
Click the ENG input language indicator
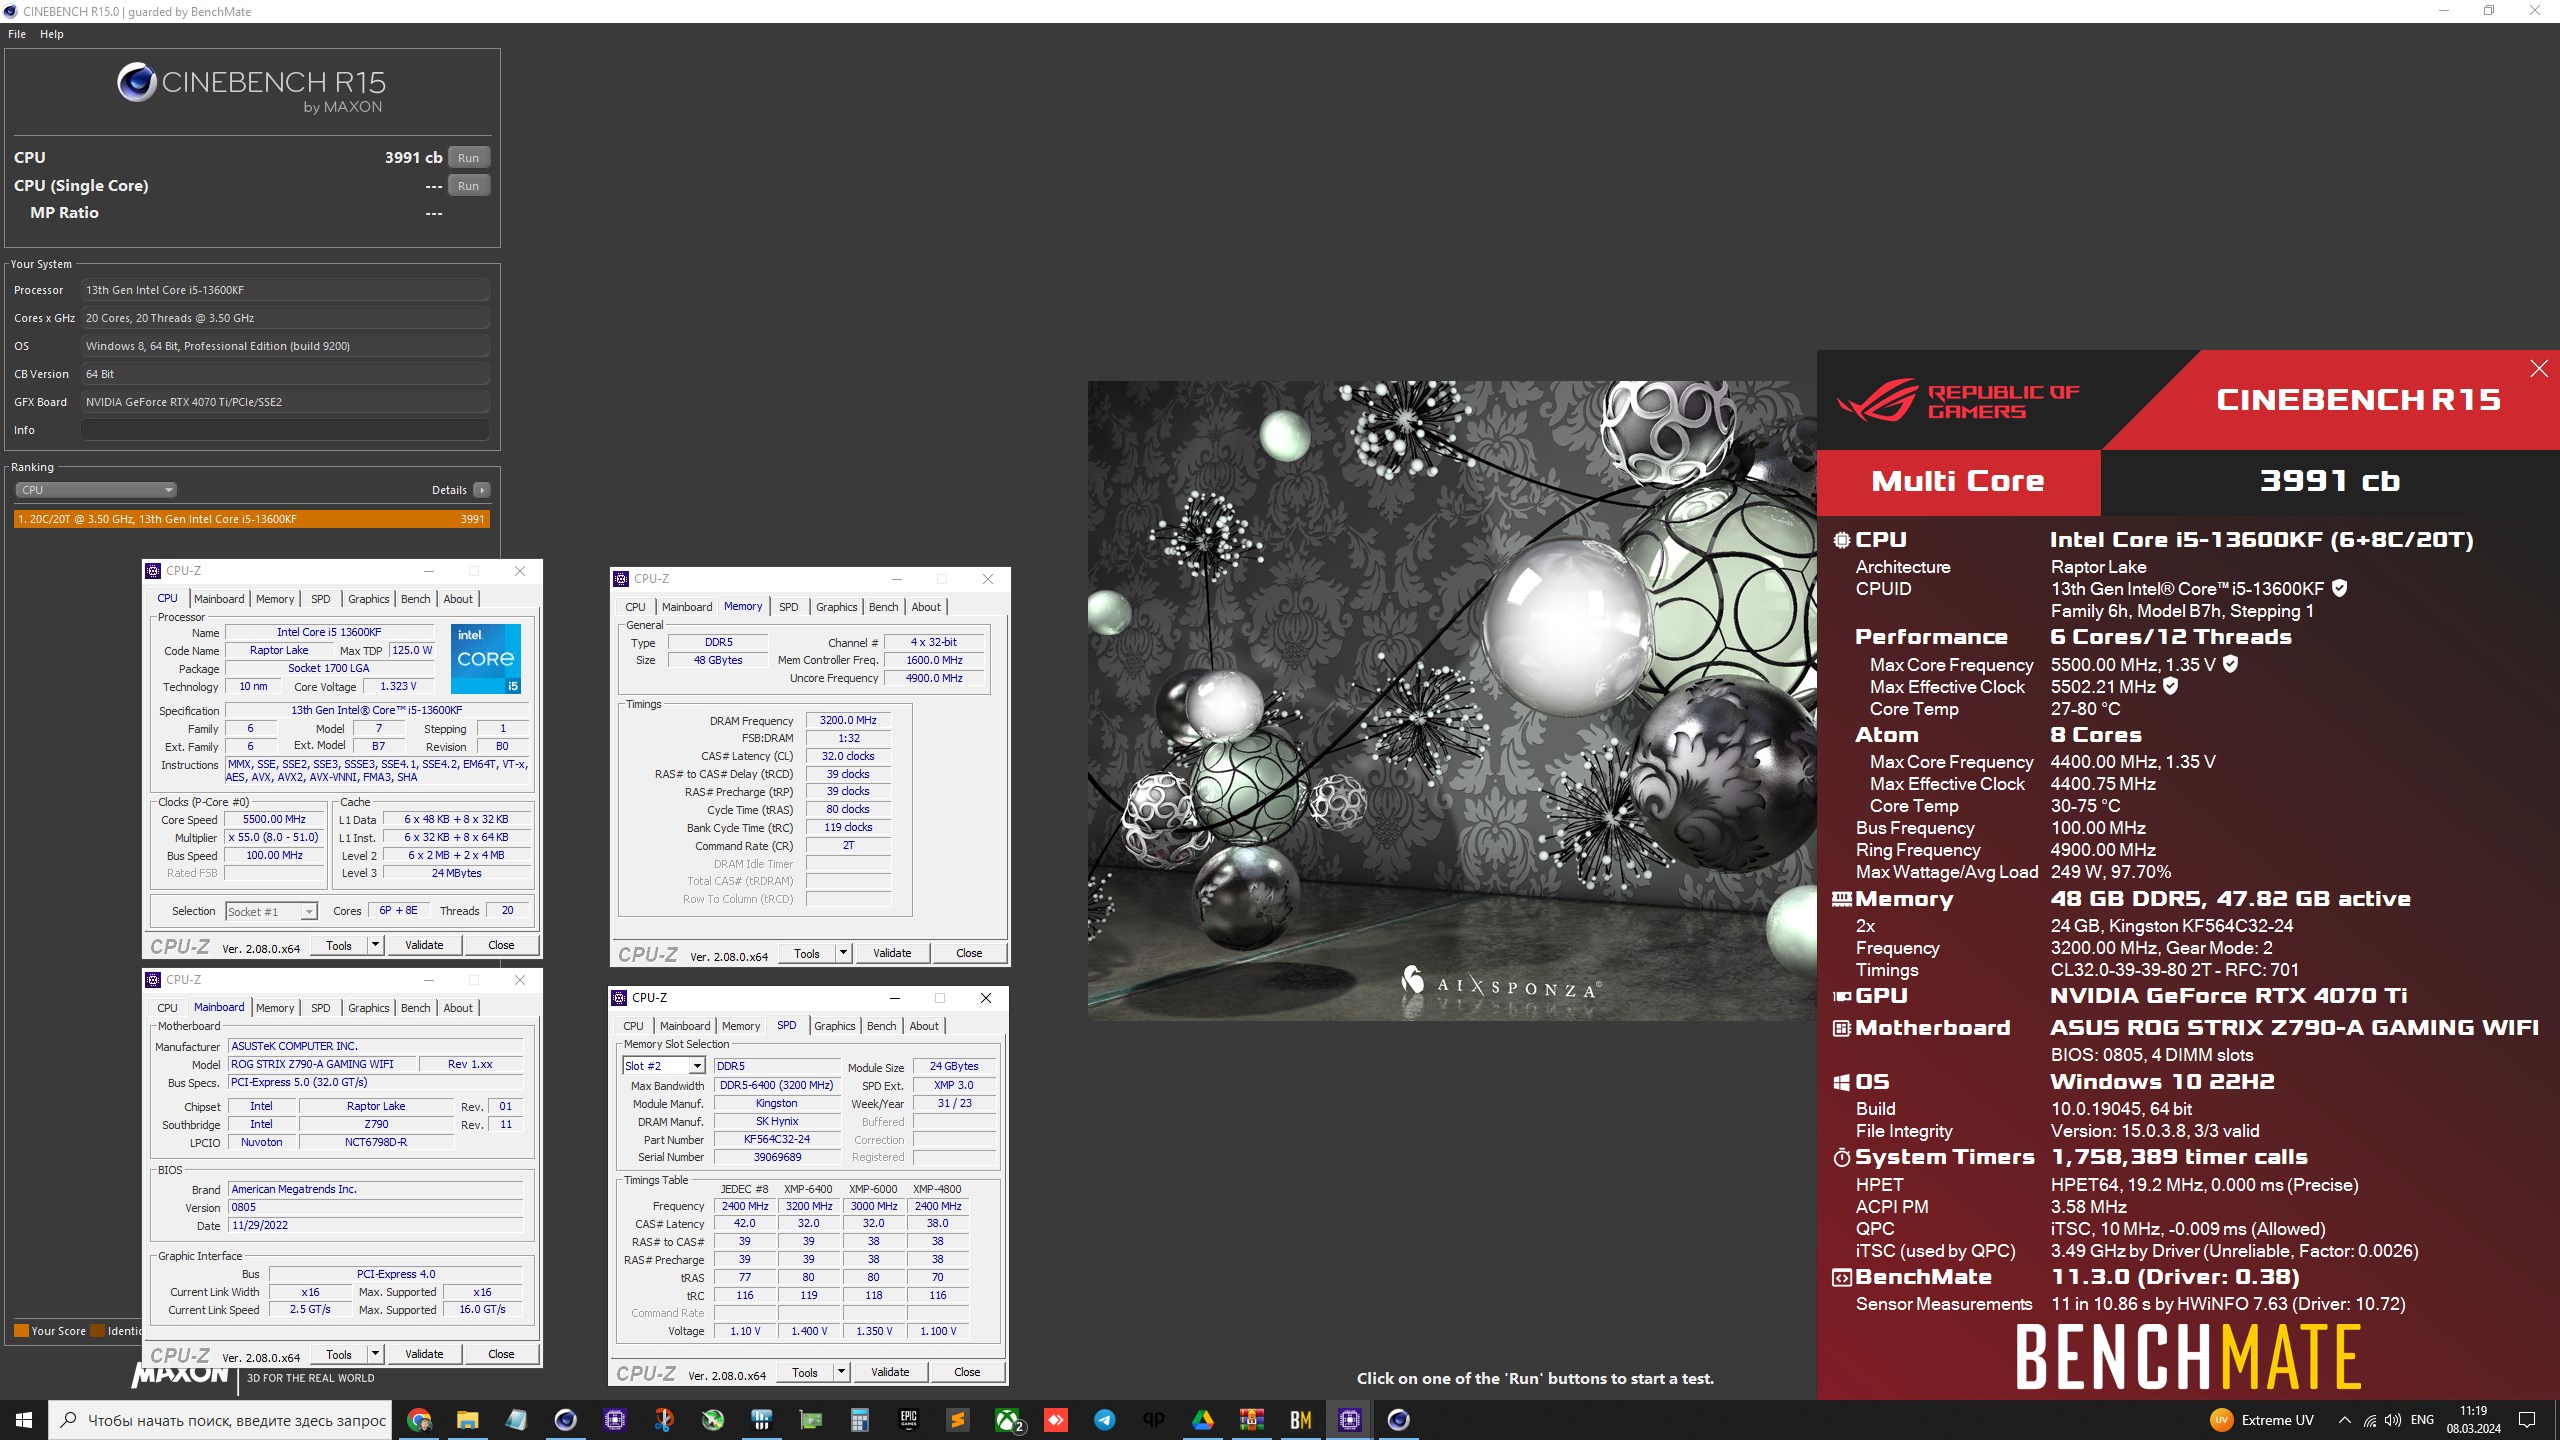[2422, 1420]
